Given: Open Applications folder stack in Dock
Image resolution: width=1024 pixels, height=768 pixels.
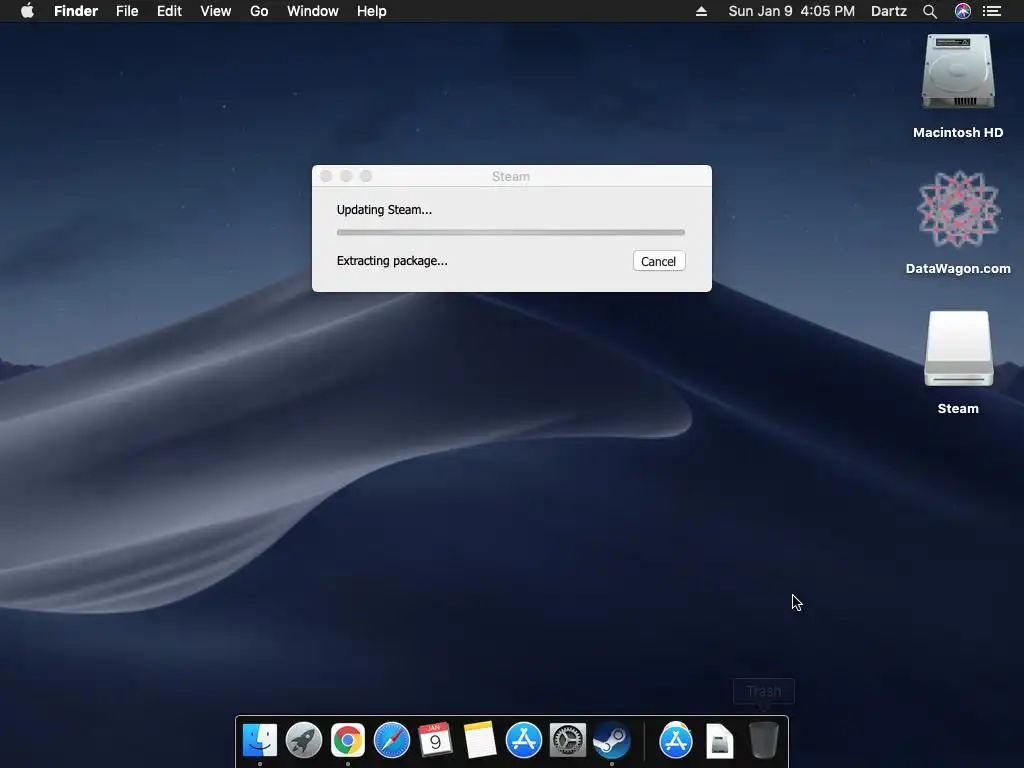Looking at the screenshot, I should [x=676, y=741].
